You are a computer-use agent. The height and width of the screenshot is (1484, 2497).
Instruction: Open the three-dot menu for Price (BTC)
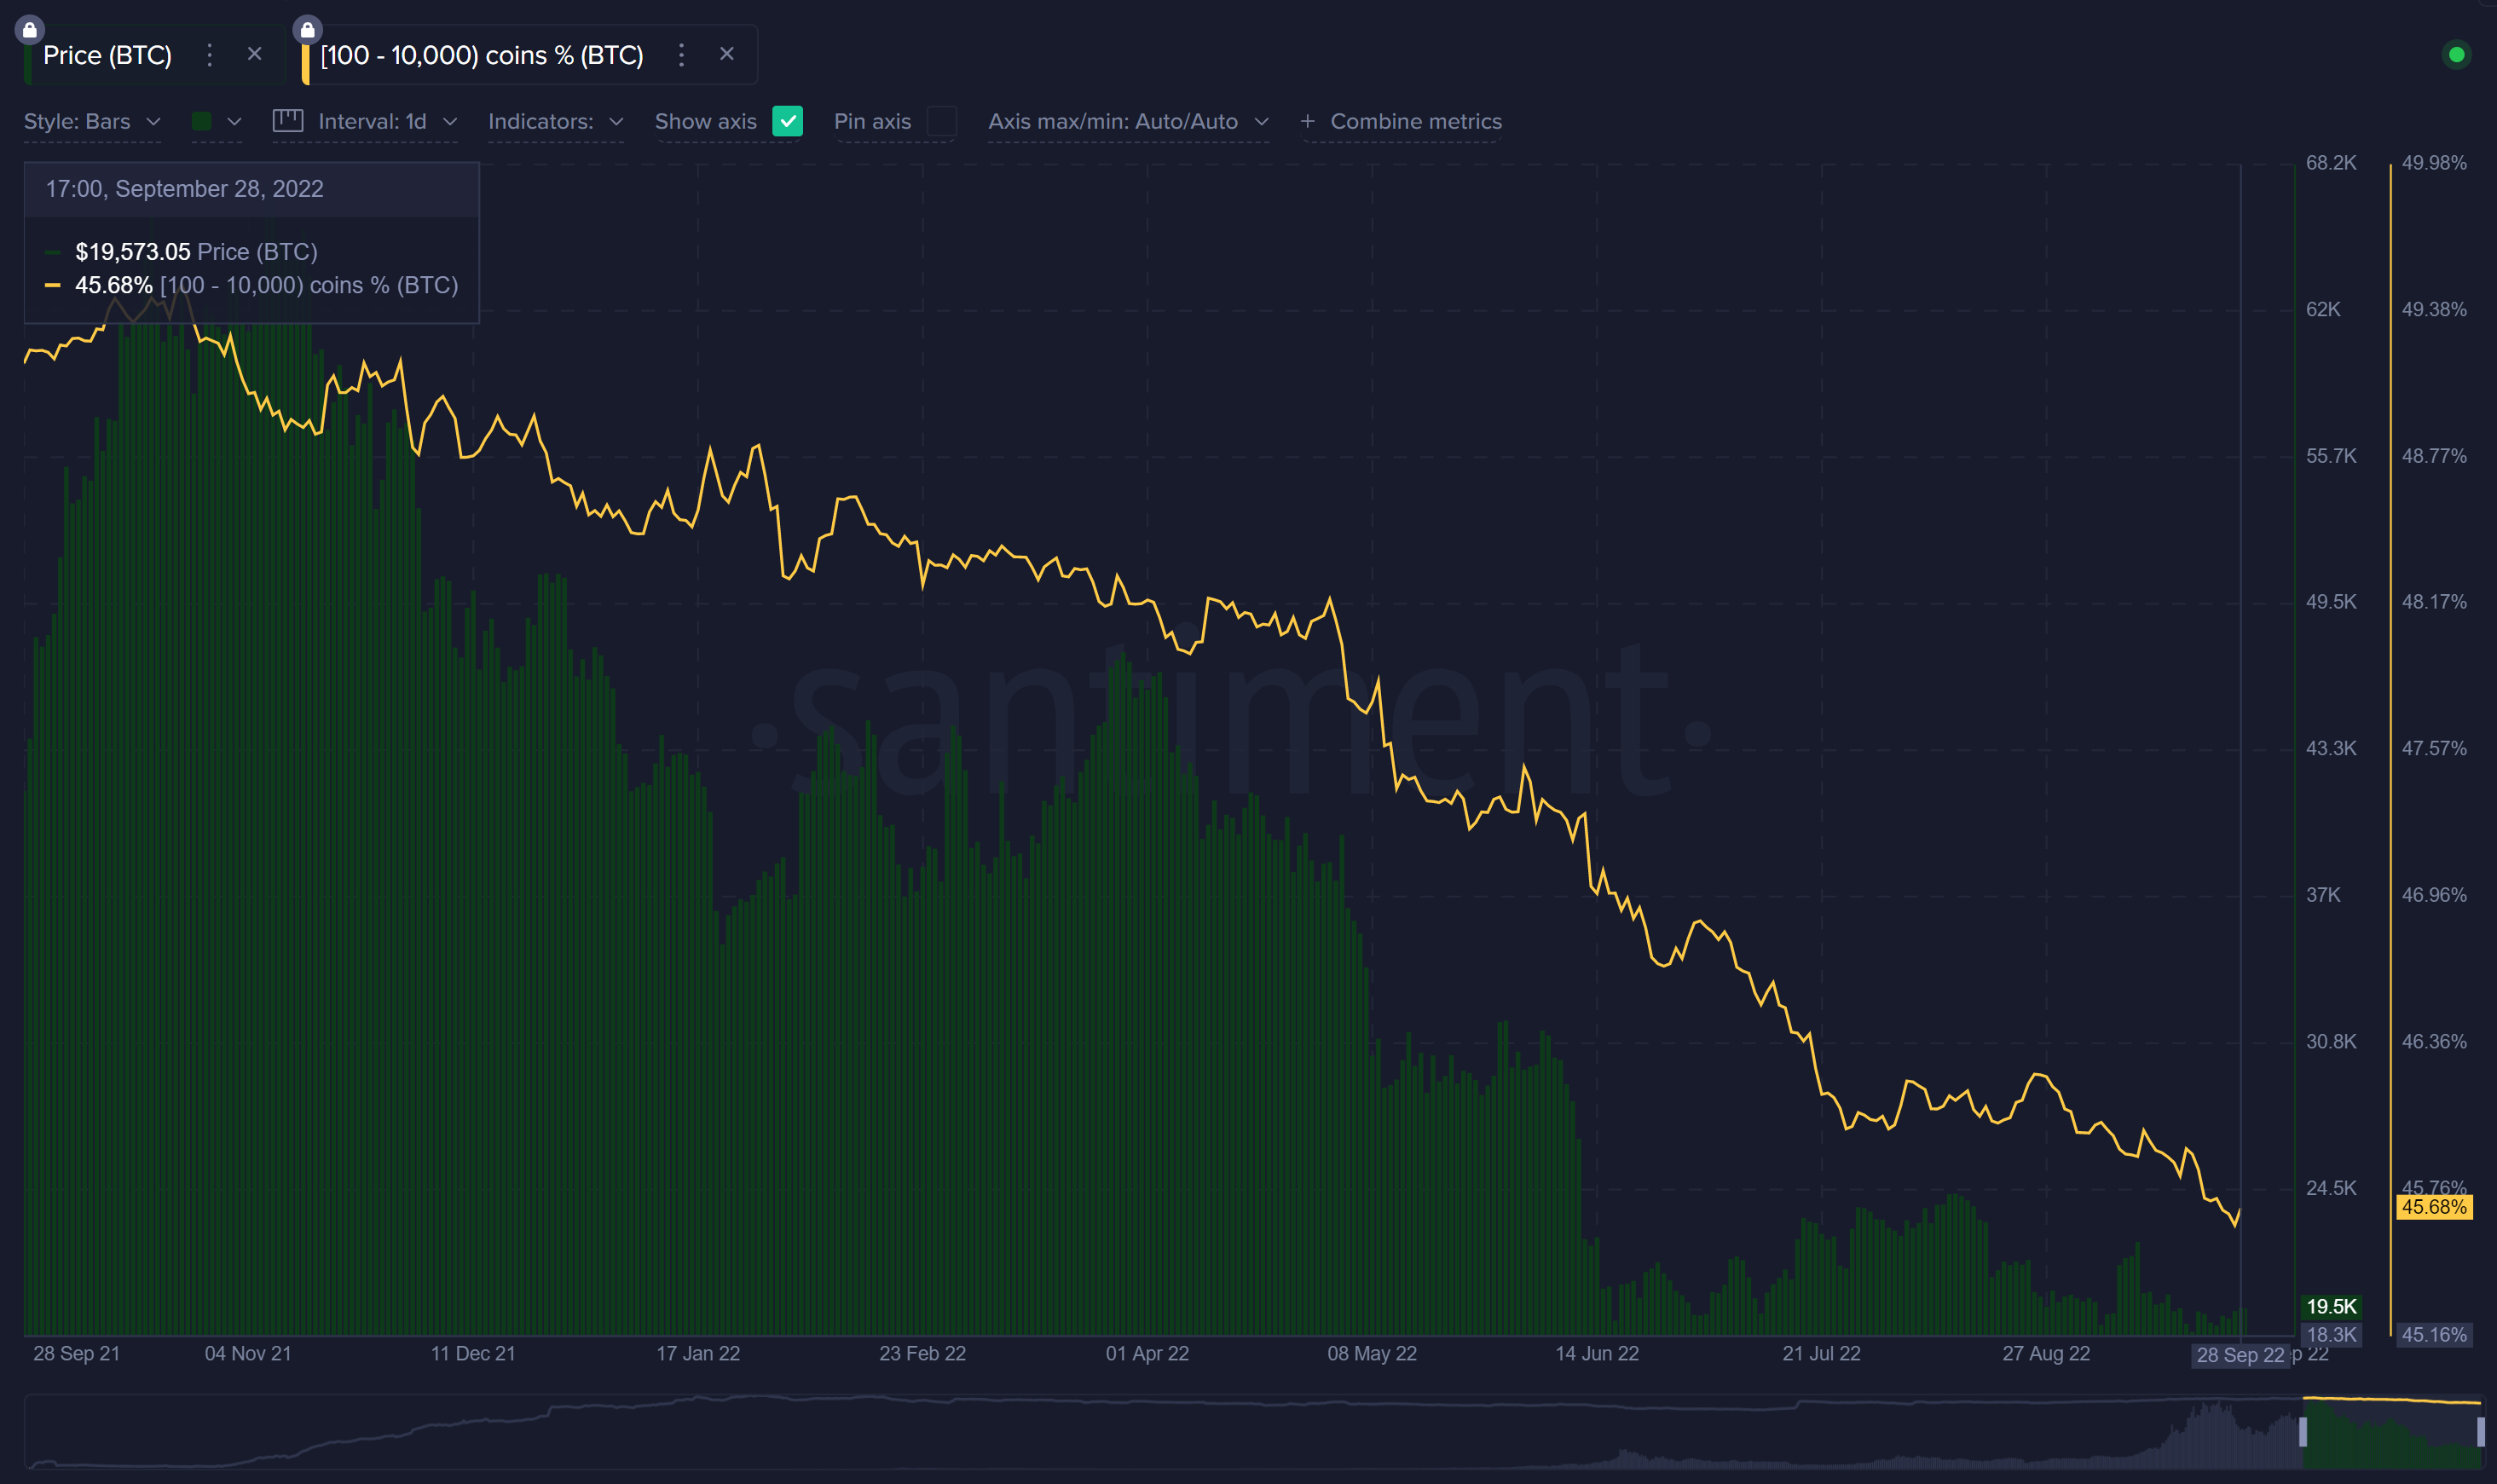209,55
